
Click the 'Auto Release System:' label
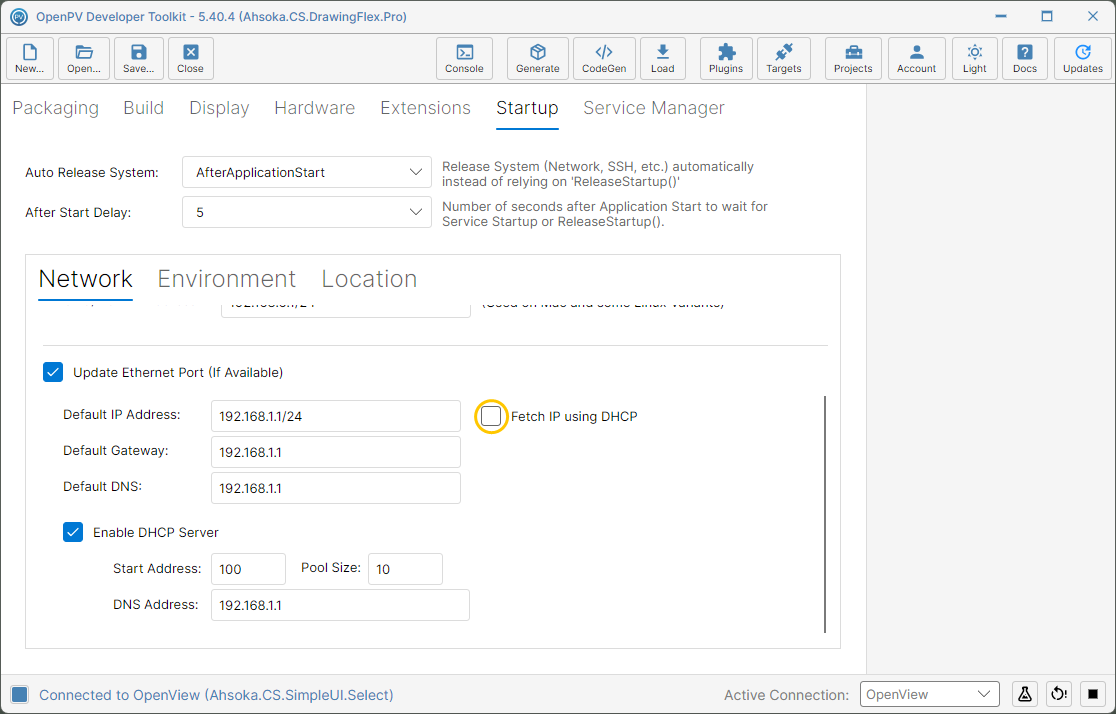click(92, 172)
